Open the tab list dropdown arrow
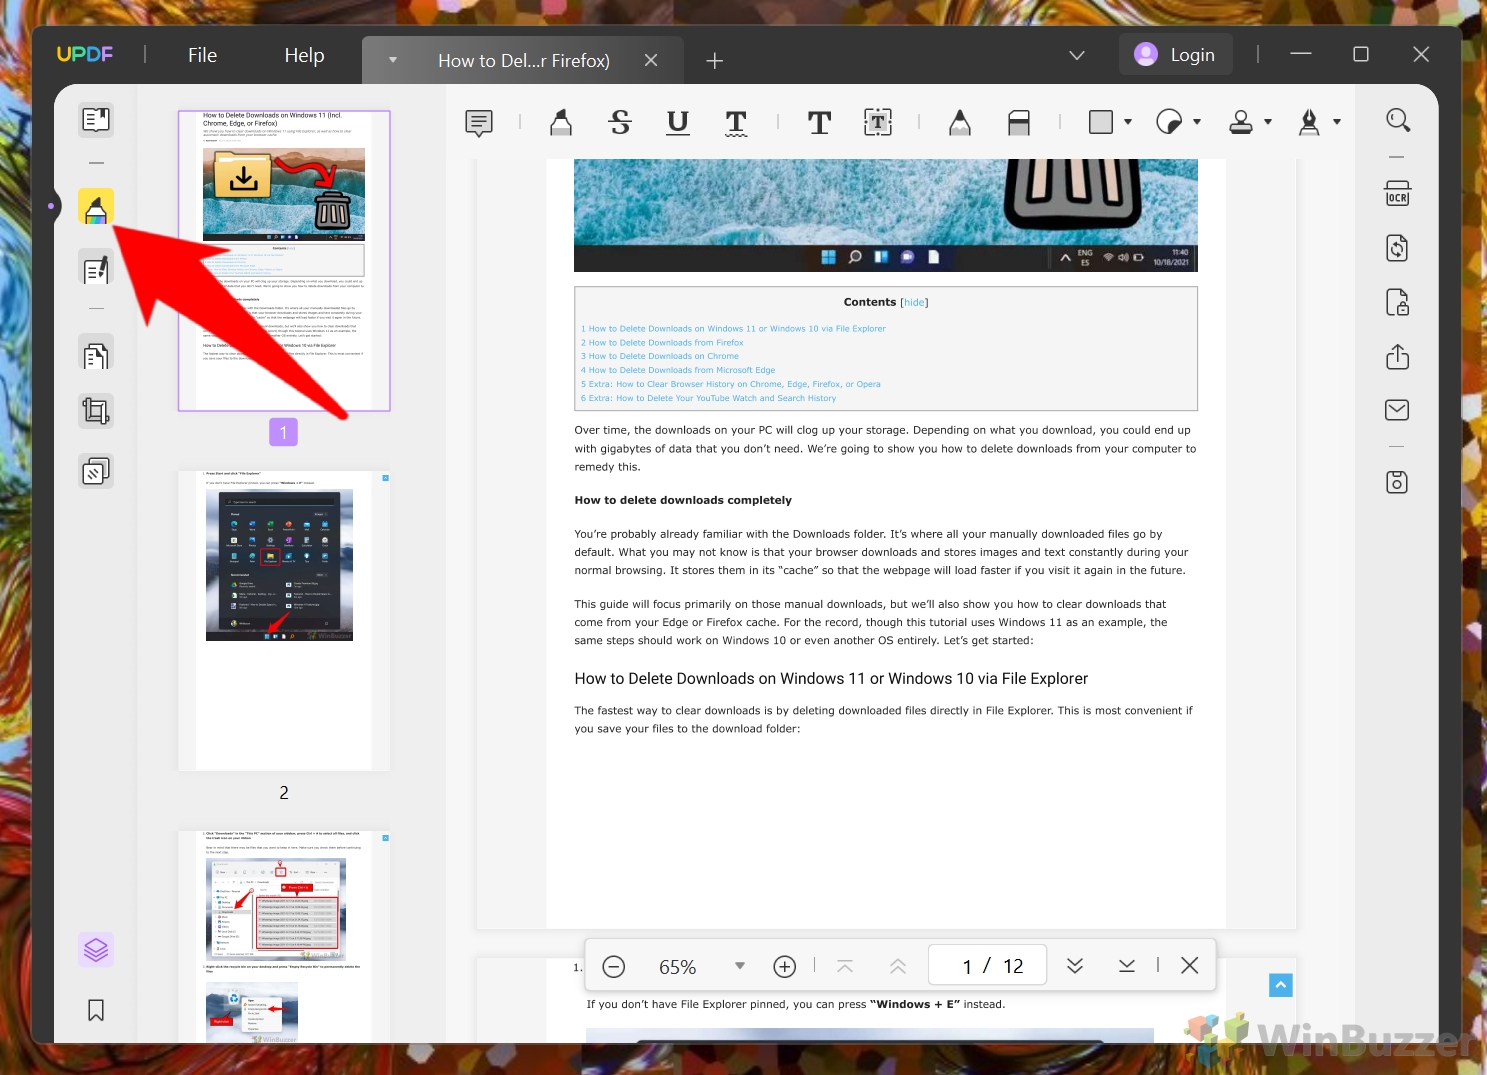This screenshot has height=1075, width=1487. click(393, 60)
